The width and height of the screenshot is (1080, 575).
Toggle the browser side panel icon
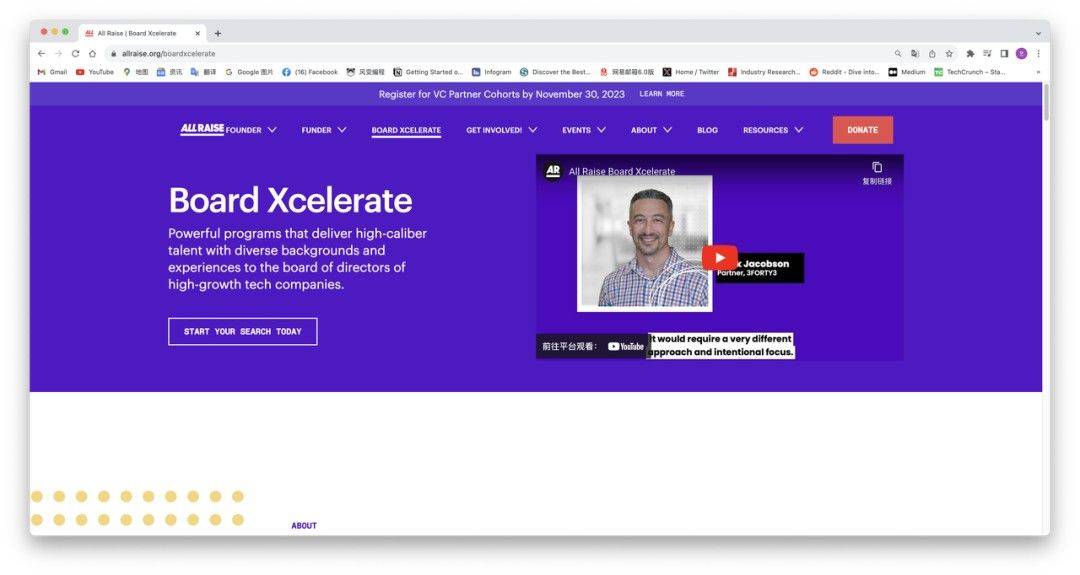point(1004,54)
